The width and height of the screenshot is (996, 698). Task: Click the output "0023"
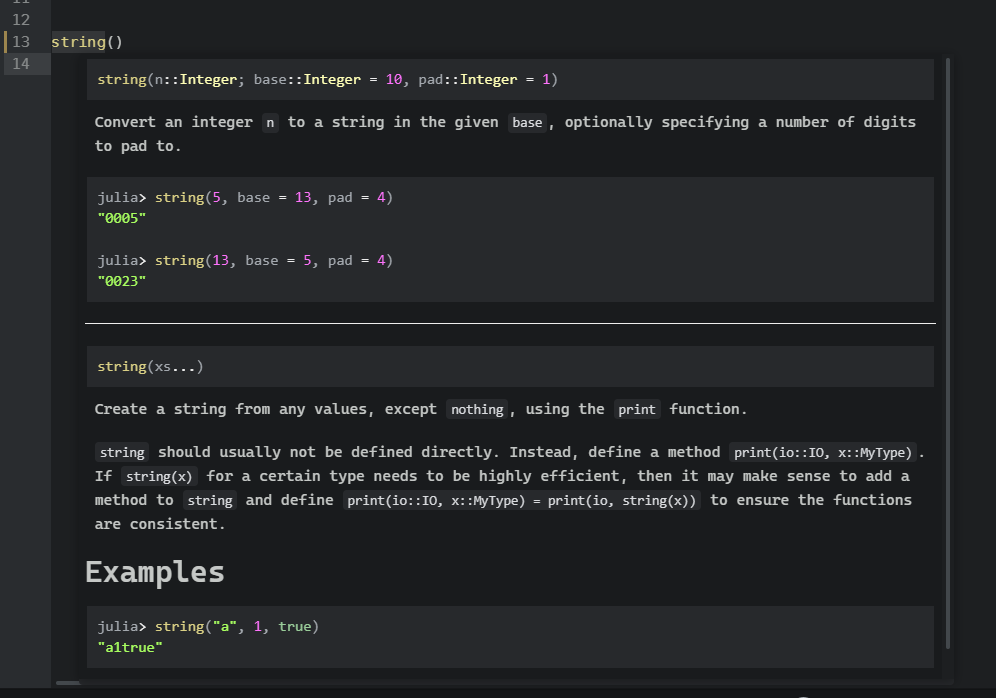pyautogui.click(x=122, y=281)
